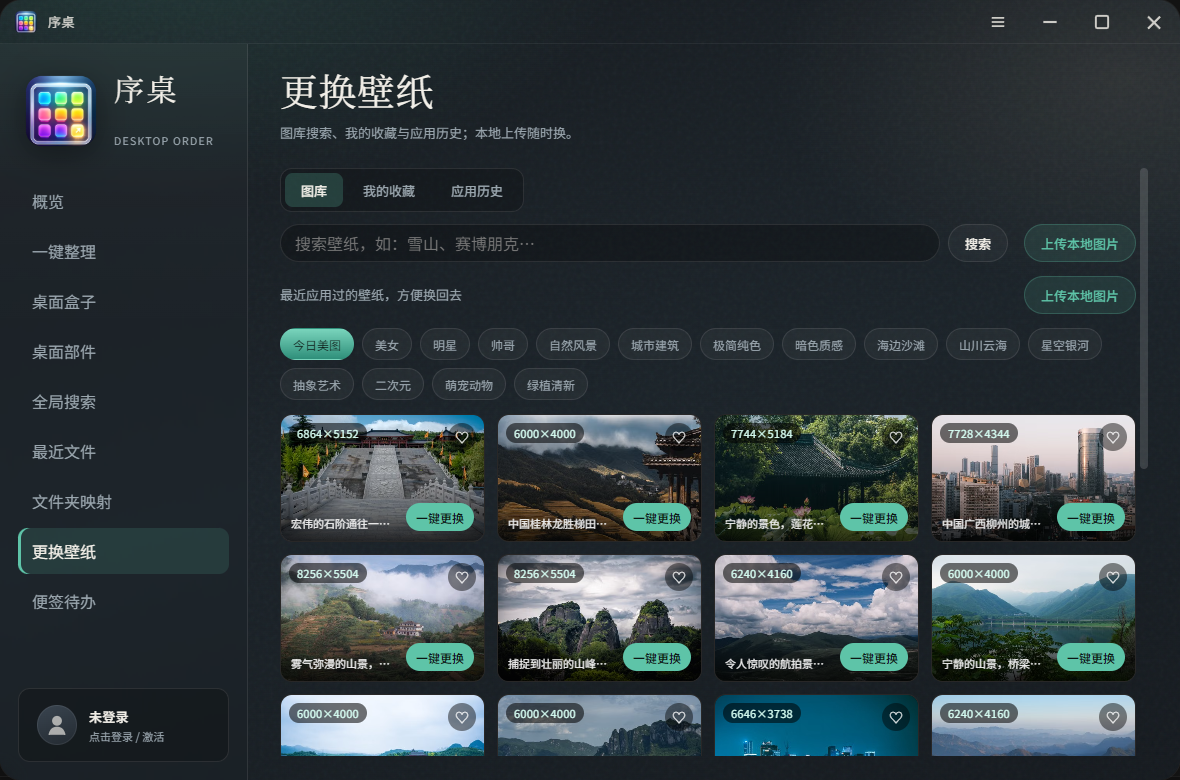Click heart on third-row second 6000×4000 wallpaper
Viewport: 1180px width, 780px height.
[679, 718]
